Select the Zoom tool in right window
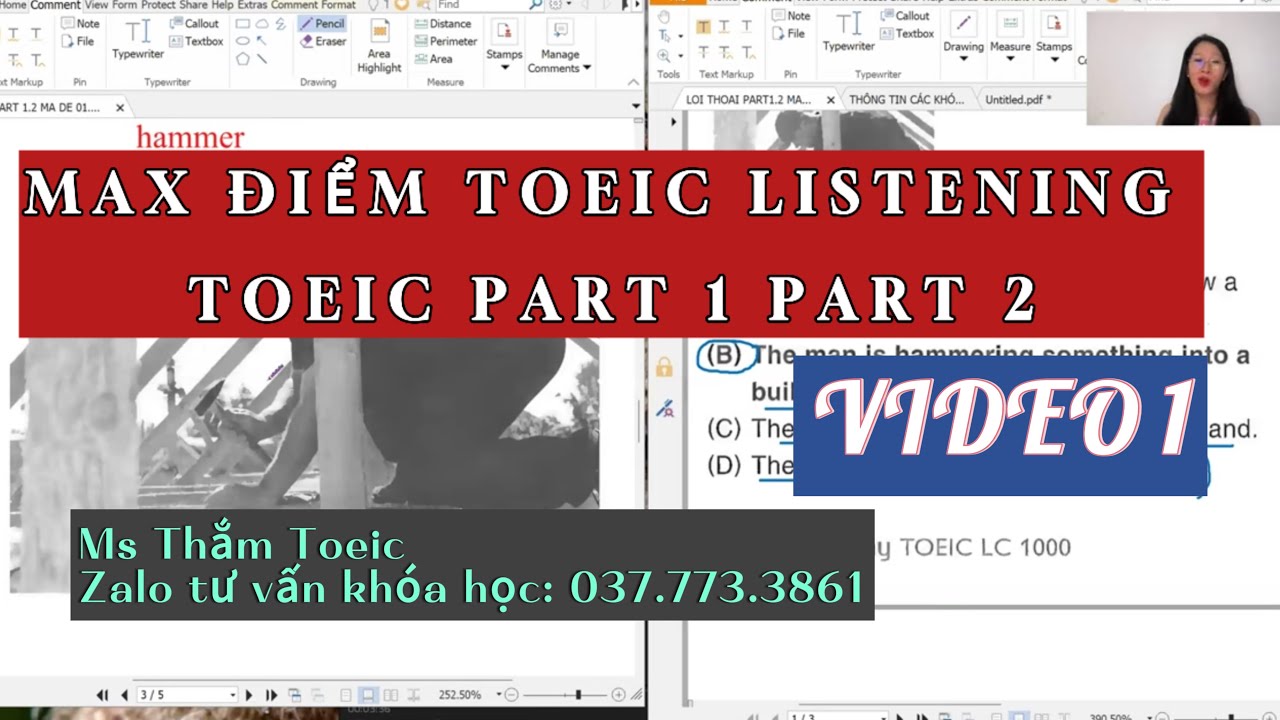Viewport: 1280px width, 720px height. 664,54
